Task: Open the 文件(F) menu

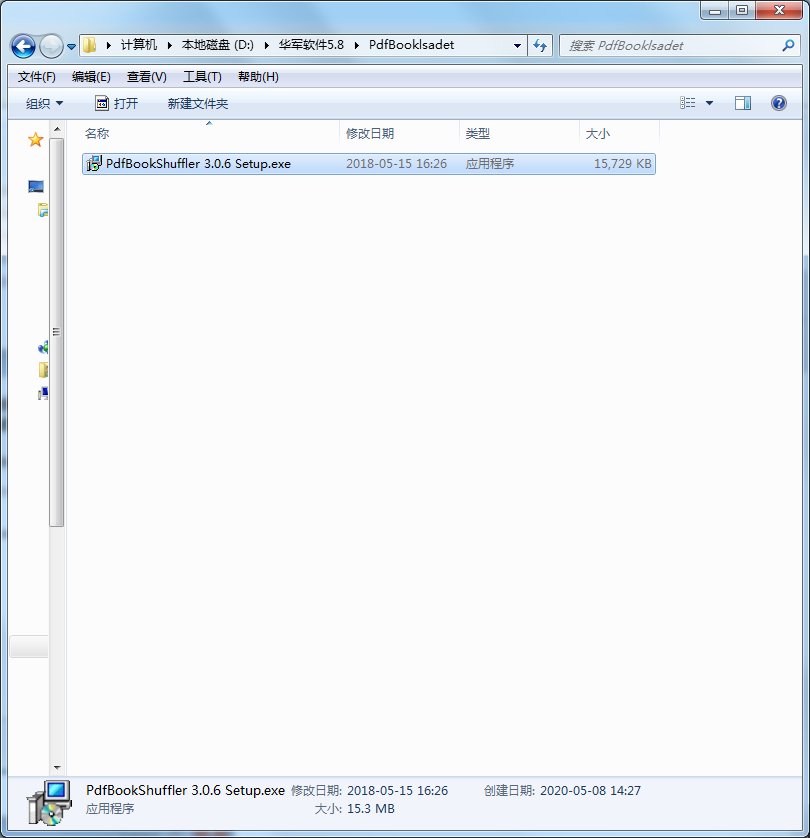Action: 37,77
